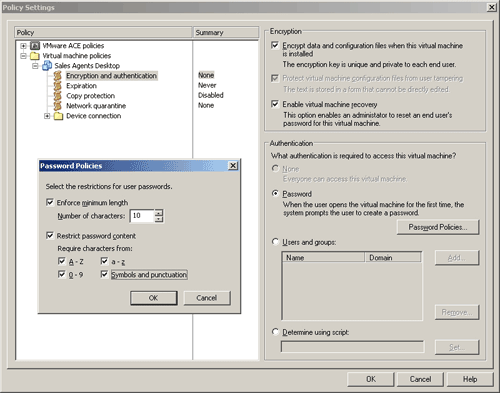Select the Expiration policy item

pos(81,86)
